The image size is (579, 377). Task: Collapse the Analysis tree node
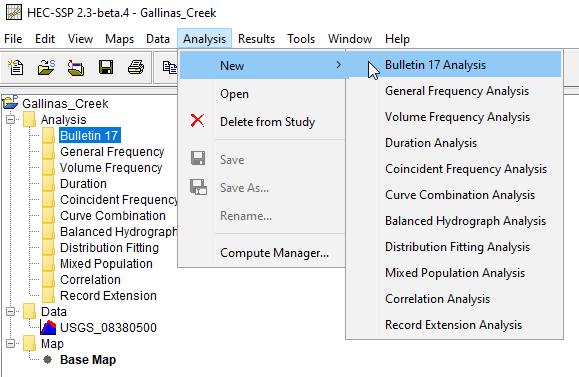(x=10, y=120)
